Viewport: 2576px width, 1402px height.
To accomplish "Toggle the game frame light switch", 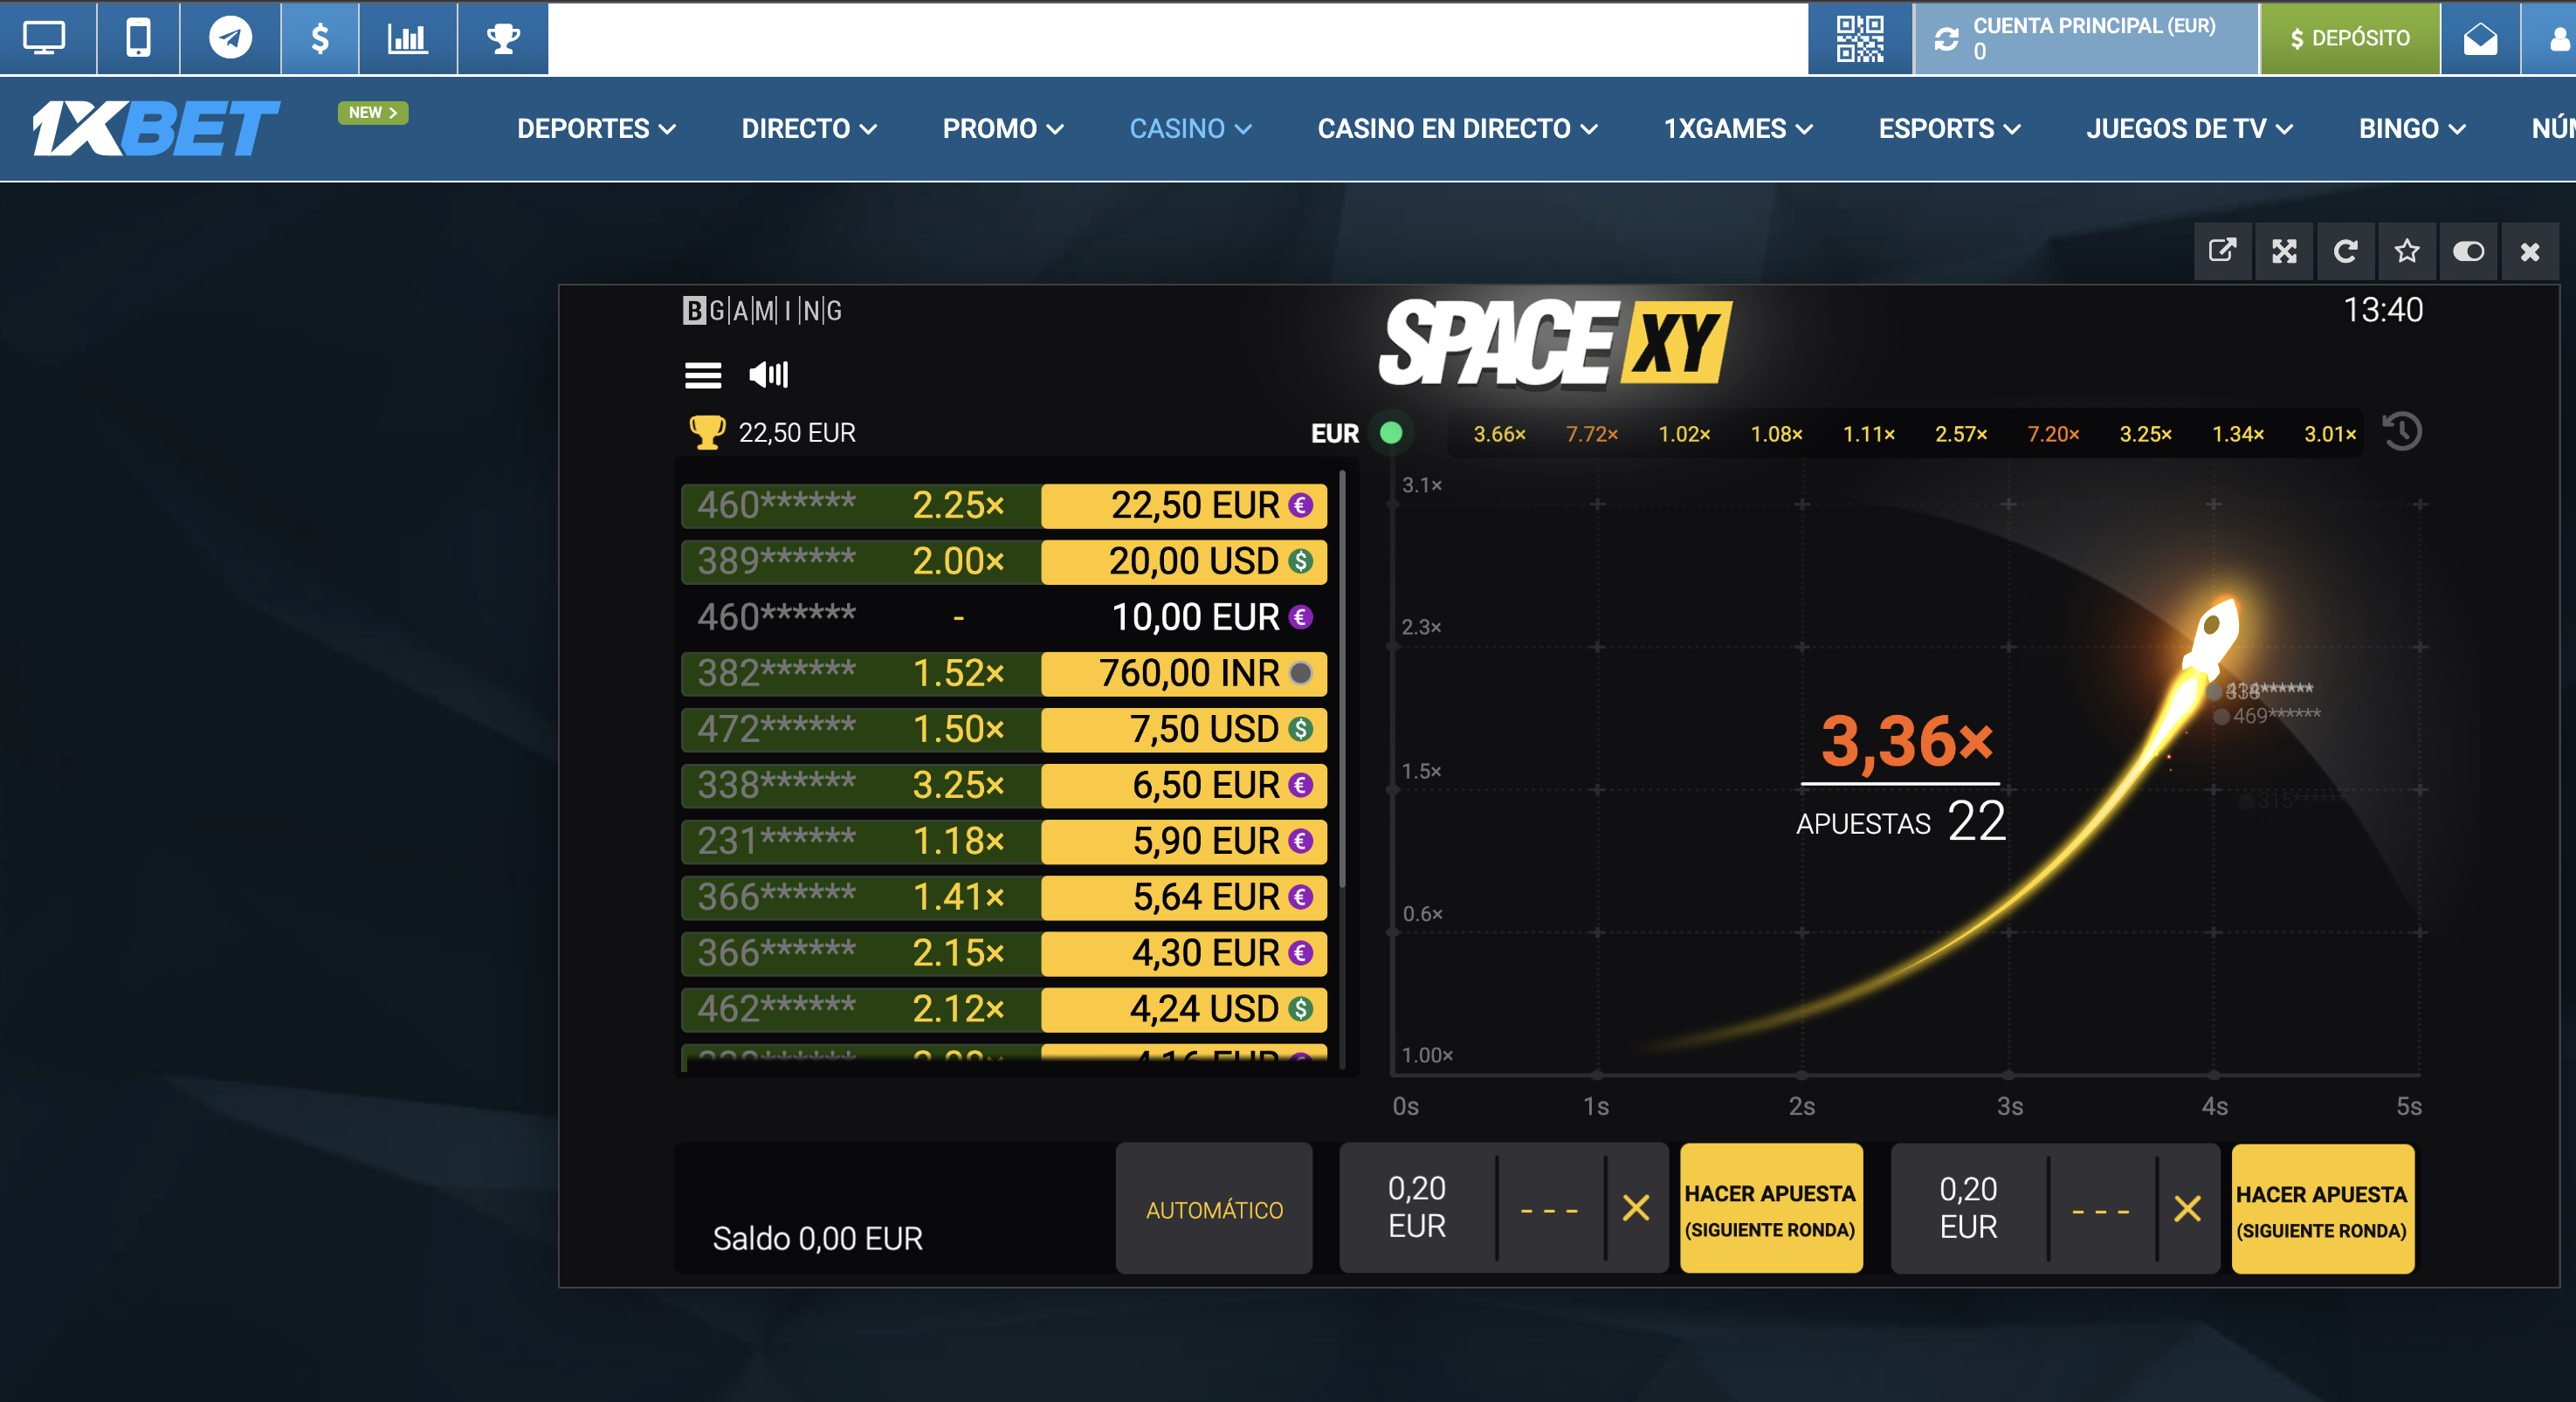I will click(x=2468, y=251).
